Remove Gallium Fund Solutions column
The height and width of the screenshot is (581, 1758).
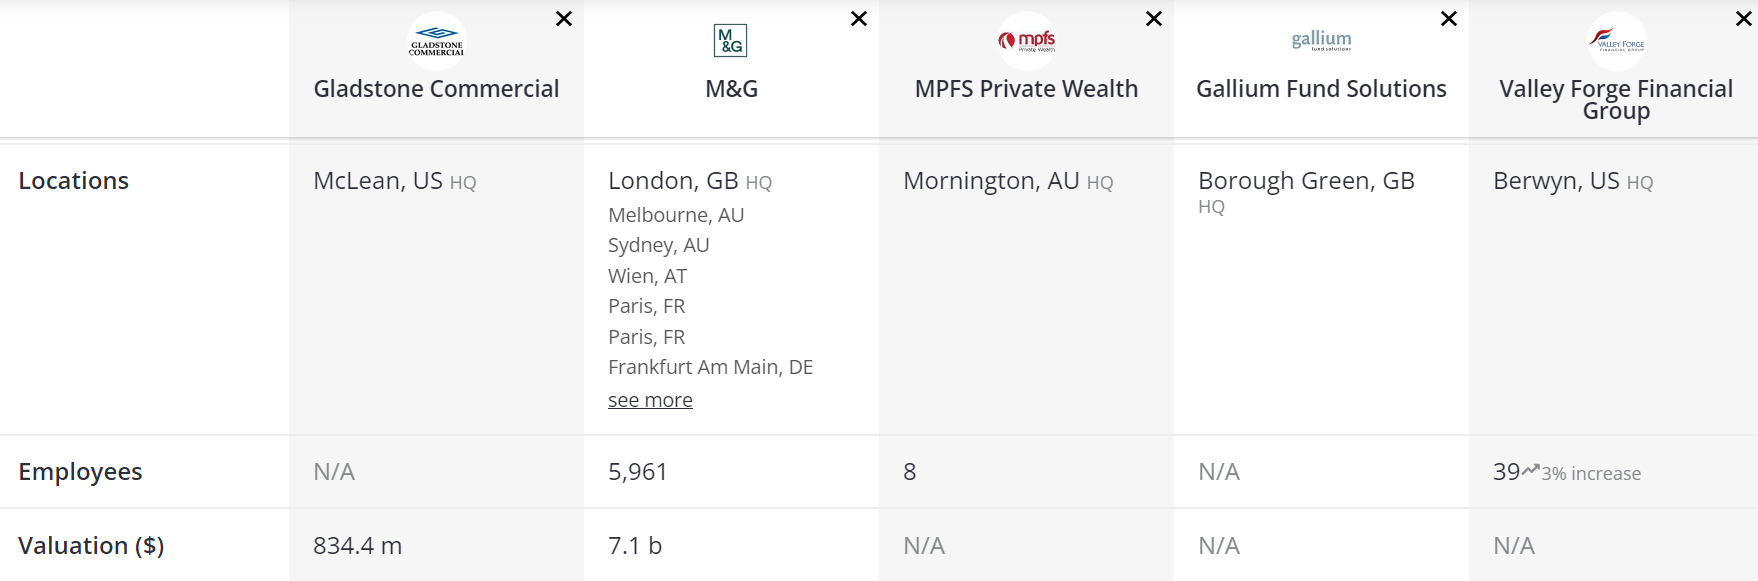tap(1449, 19)
